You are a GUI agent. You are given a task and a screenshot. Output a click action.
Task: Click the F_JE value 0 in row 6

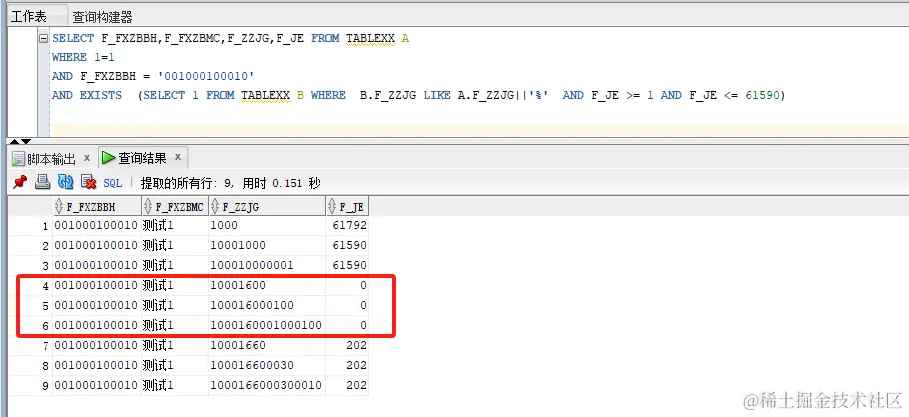347,325
